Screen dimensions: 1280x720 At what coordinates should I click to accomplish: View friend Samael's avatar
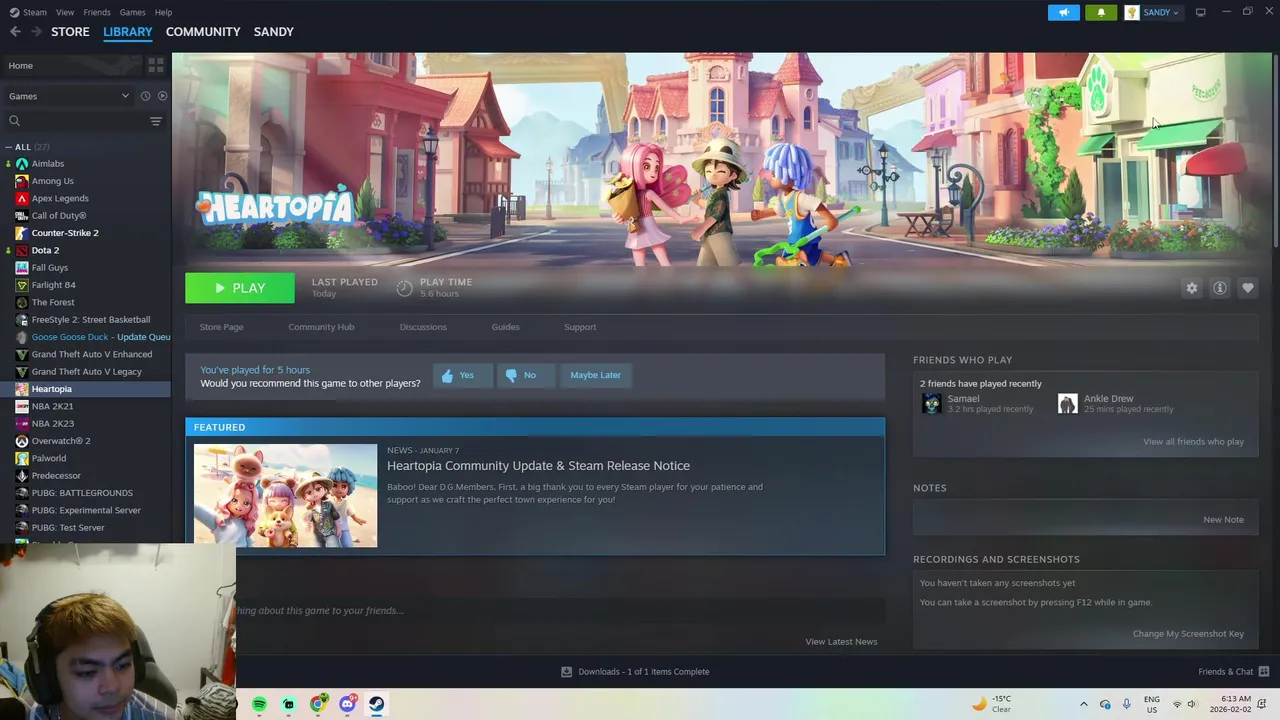tap(931, 403)
